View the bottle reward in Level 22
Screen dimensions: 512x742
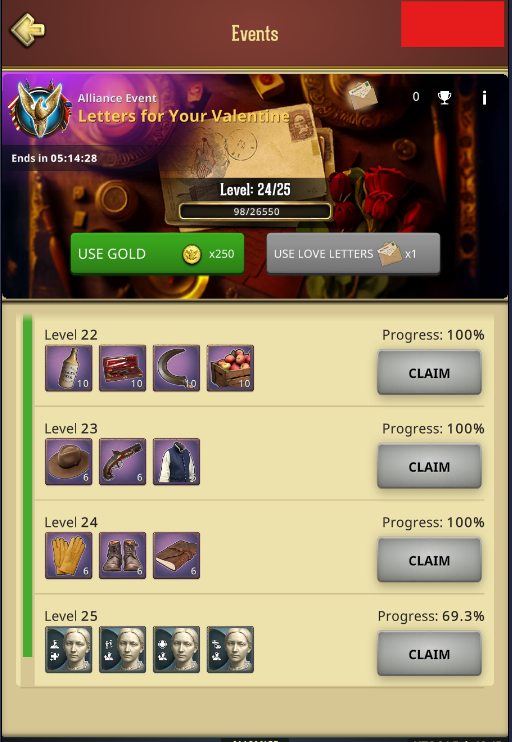[x=69, y=368]
